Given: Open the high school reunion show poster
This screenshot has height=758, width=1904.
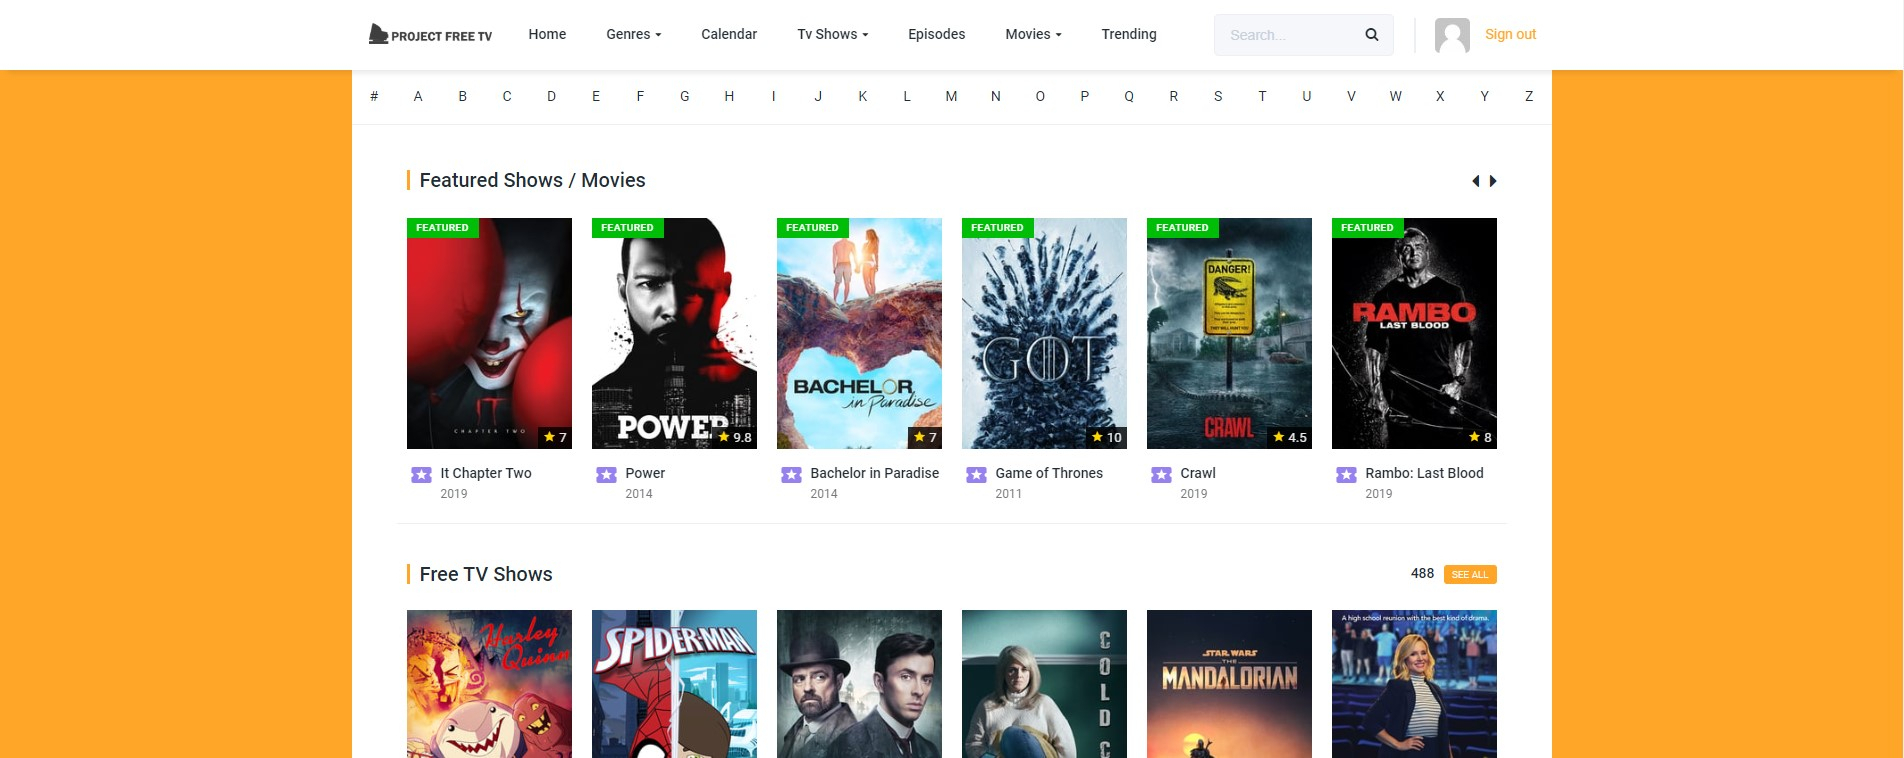Looking at the screenshot, I should coord(1414,684).
